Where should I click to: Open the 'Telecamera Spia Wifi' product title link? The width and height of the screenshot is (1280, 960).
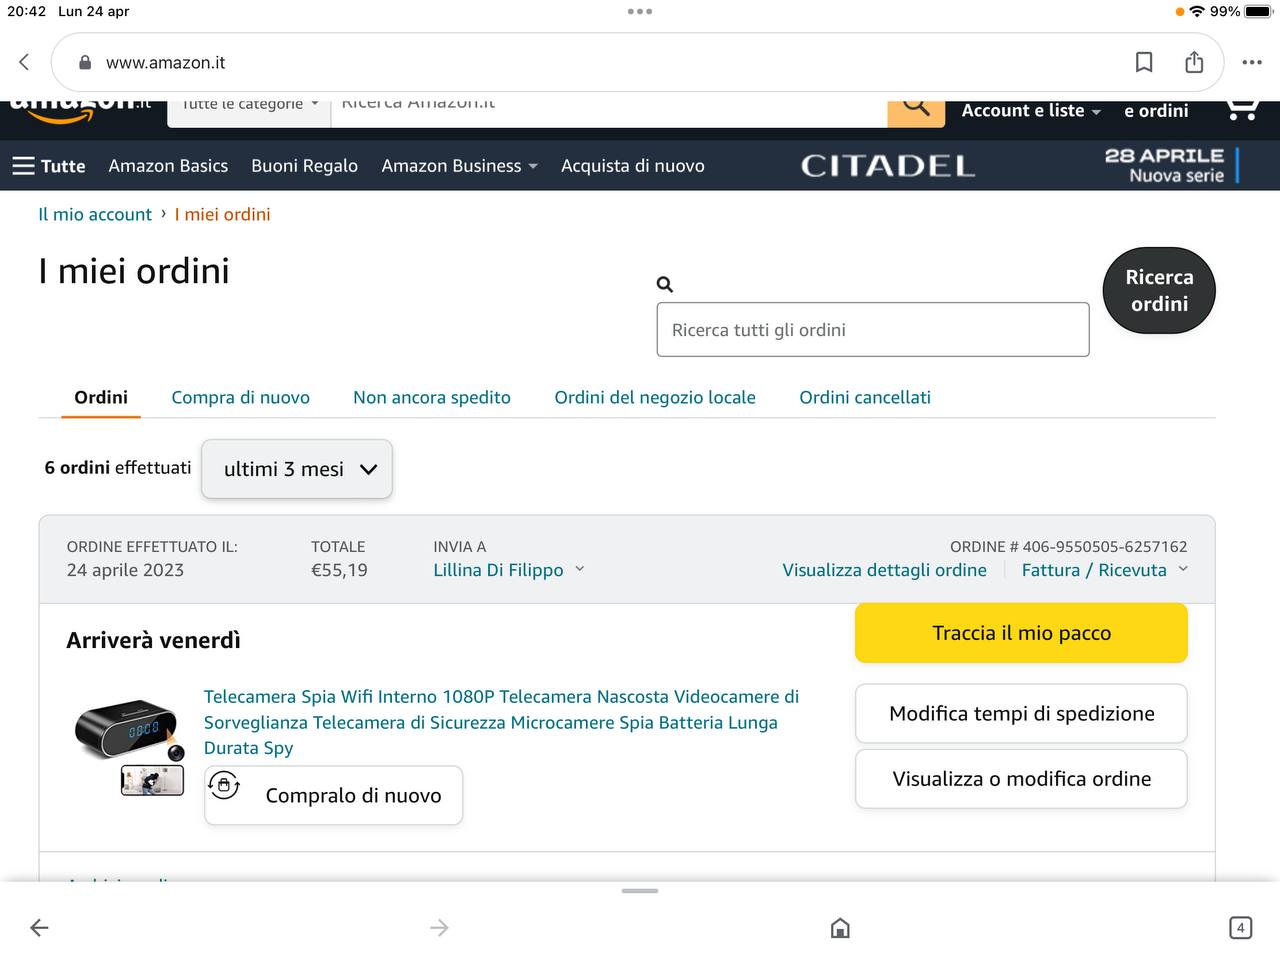click(501, 722)
